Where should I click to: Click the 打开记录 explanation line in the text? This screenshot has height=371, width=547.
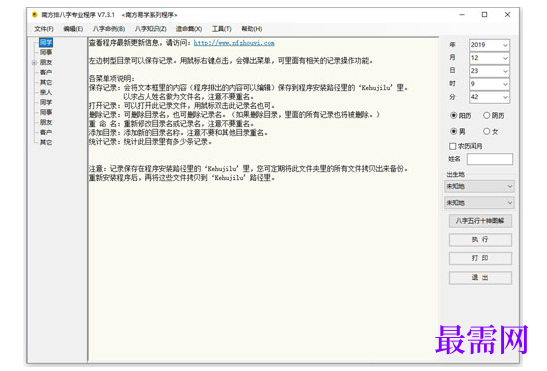pyautogui.click(x=182, y=105)
